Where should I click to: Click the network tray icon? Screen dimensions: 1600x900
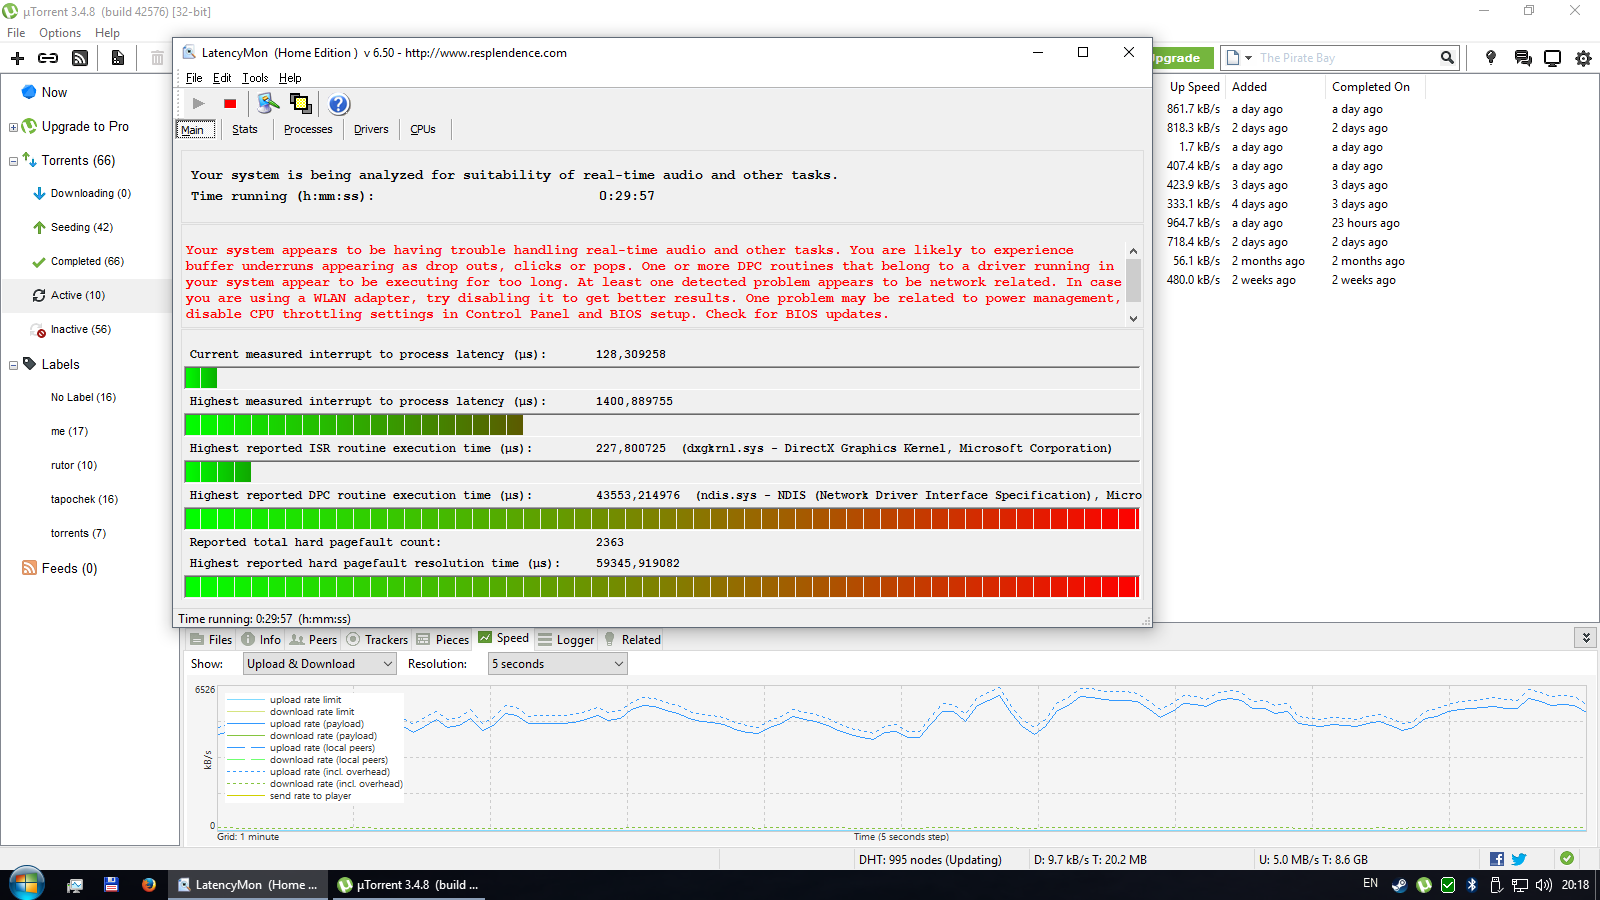tap(1520, 885)
